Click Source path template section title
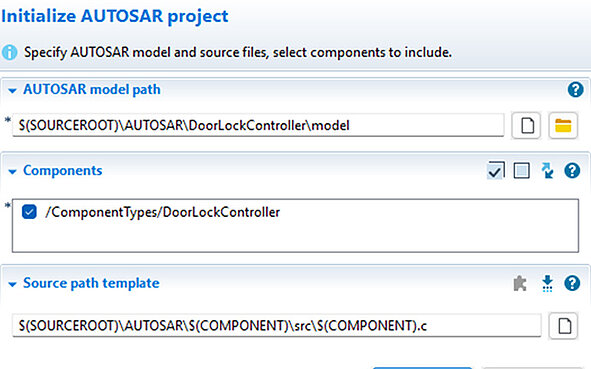 click(x=91, y=283)
